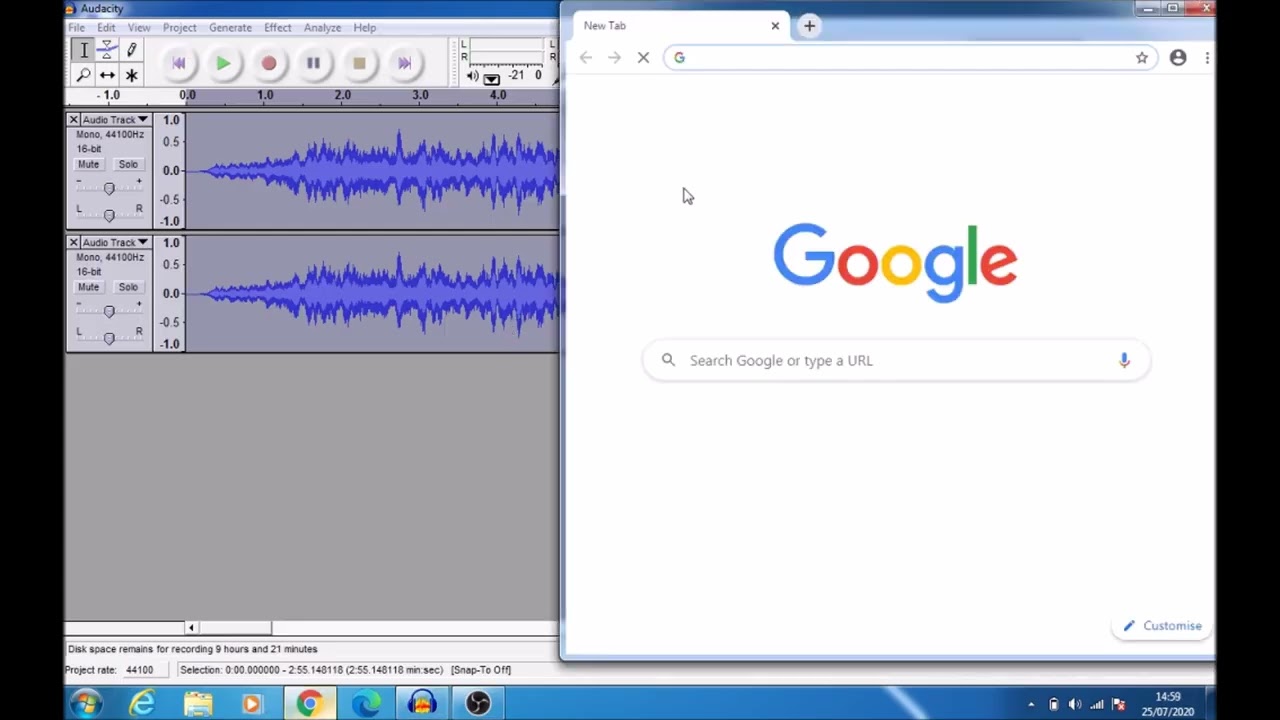Click the first track's gain slider
The height and width of the screenshot is (720, 1280).
tap(109, 187)
